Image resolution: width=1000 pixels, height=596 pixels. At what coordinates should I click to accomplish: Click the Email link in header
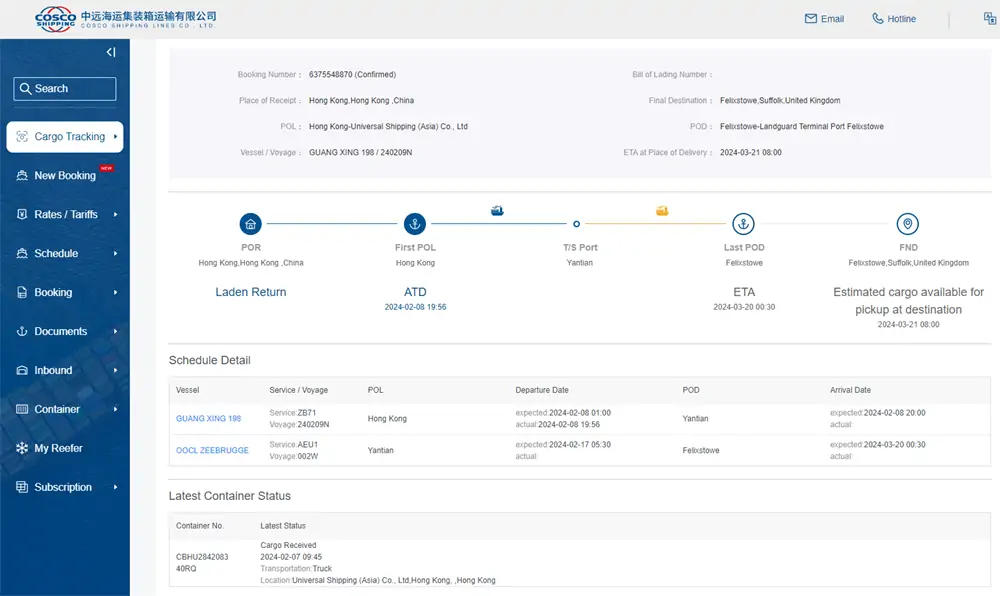(x=832, y=19)
